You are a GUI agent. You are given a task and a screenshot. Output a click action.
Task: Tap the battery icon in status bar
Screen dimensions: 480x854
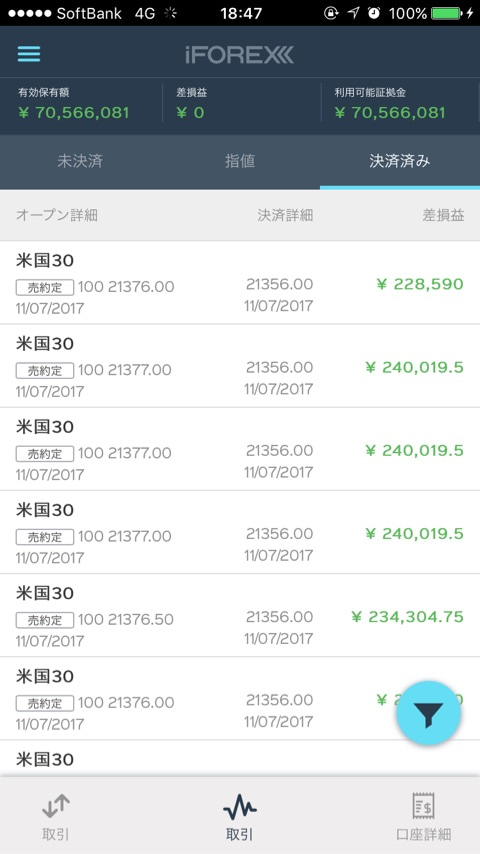pos(446,13)
